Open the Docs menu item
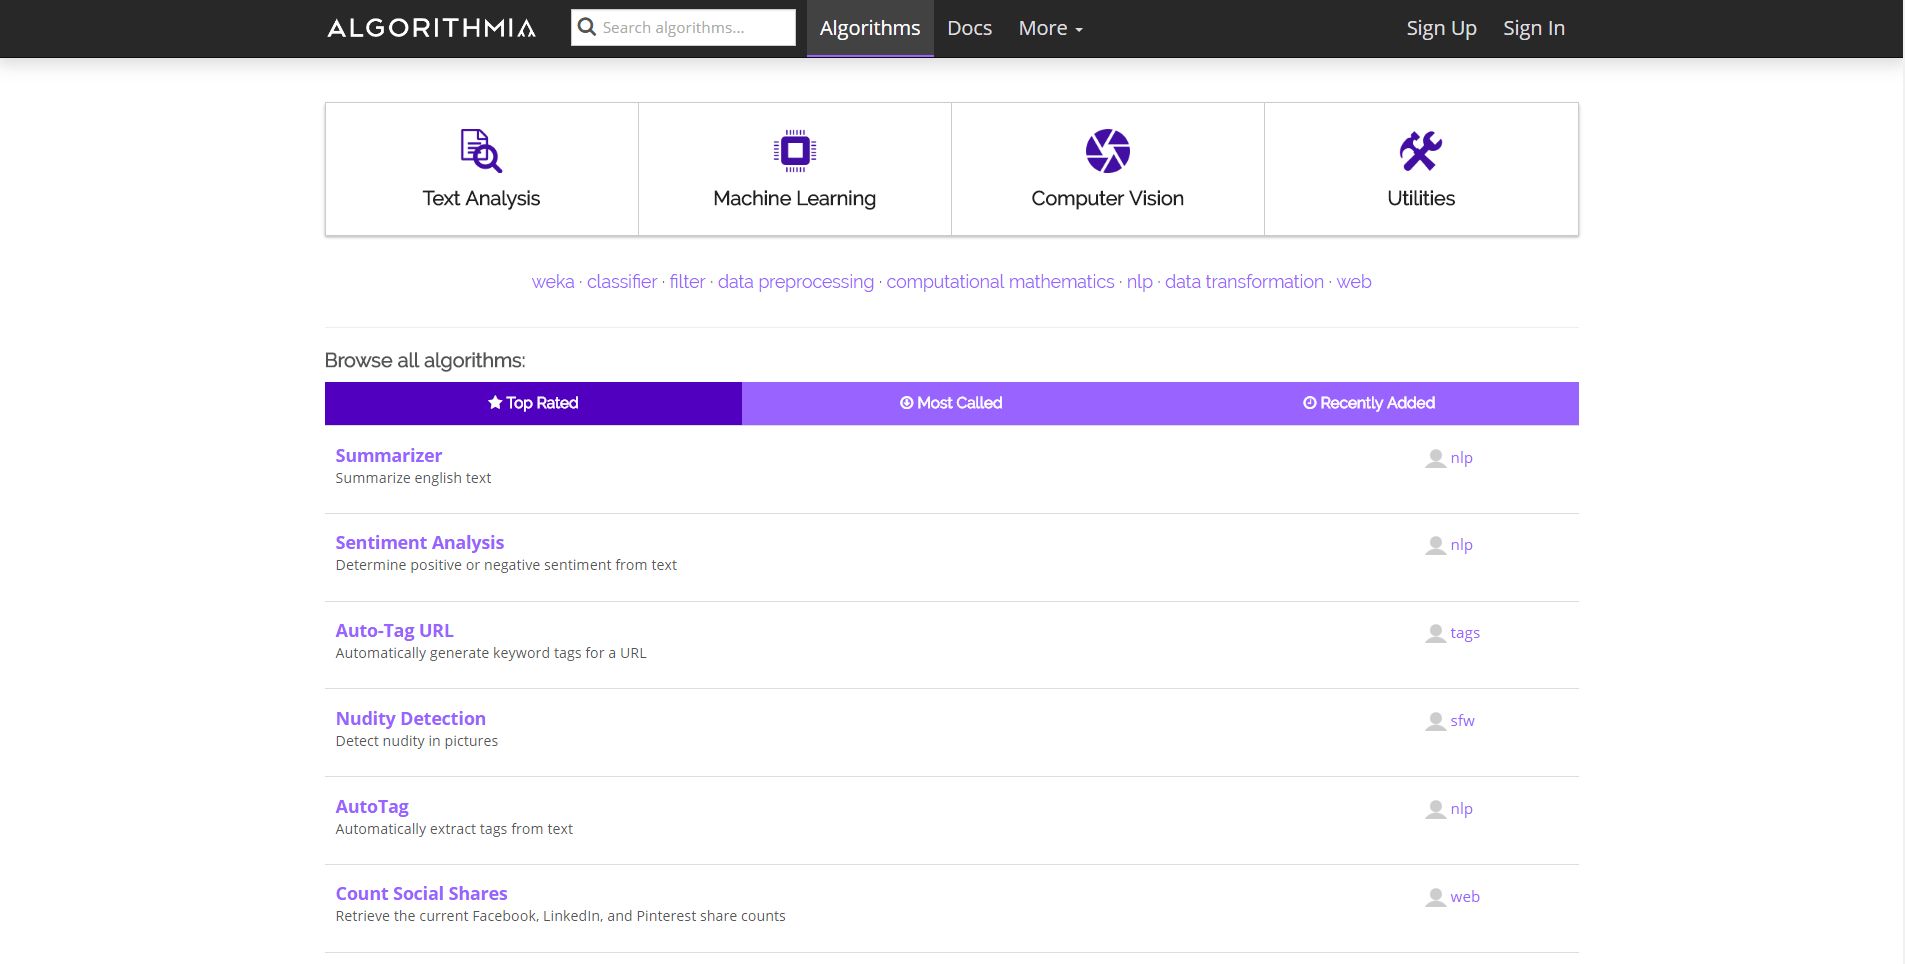 pos(967,27)
